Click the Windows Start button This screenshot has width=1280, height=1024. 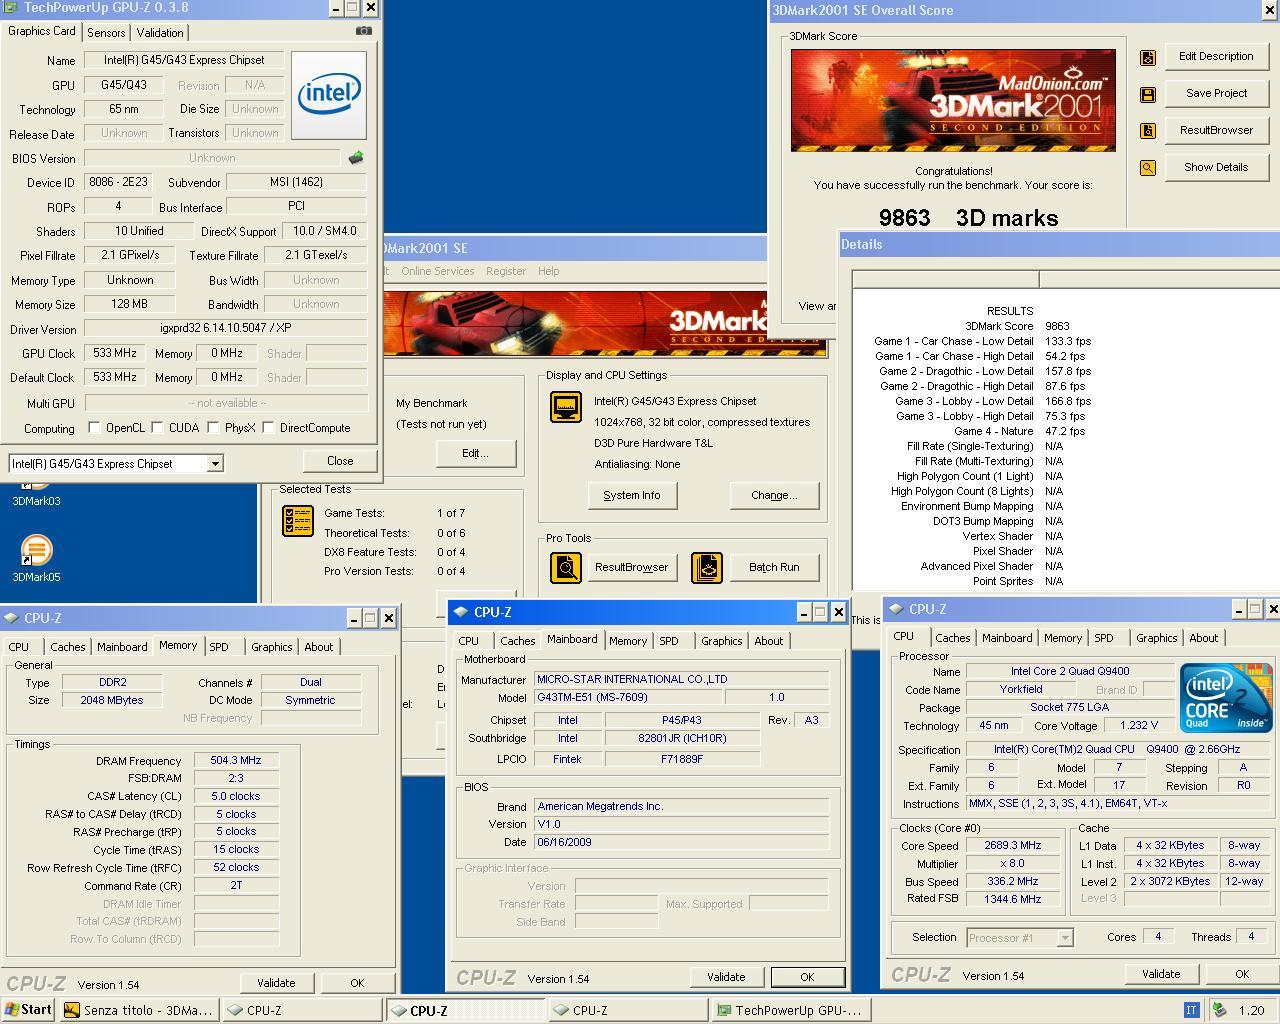pos(27,1010)
